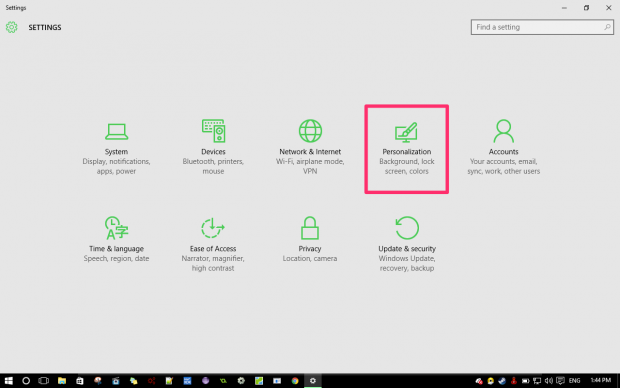The height and width of the screenshot is (388, 620).
Task: Open Time & language settings
Action: (x=116, y=239)
